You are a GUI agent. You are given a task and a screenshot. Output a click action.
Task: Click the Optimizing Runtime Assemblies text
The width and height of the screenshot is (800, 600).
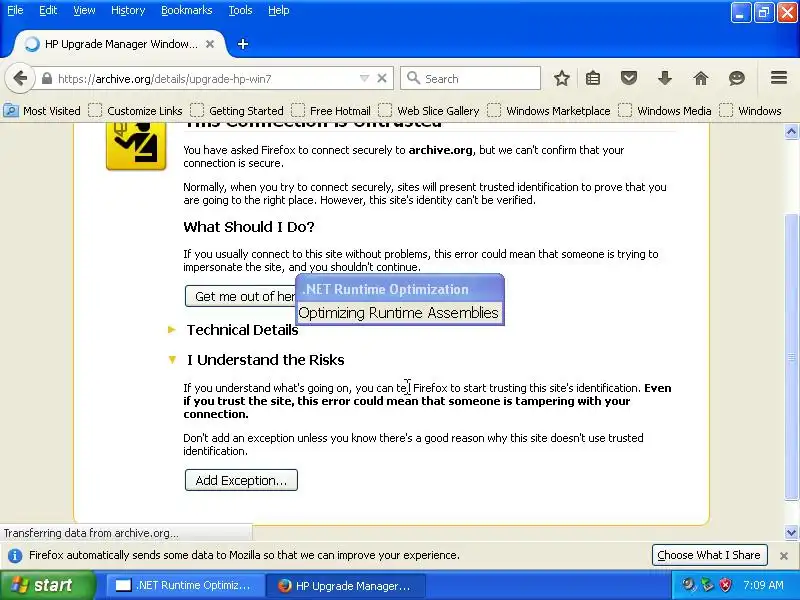[398, 313]
